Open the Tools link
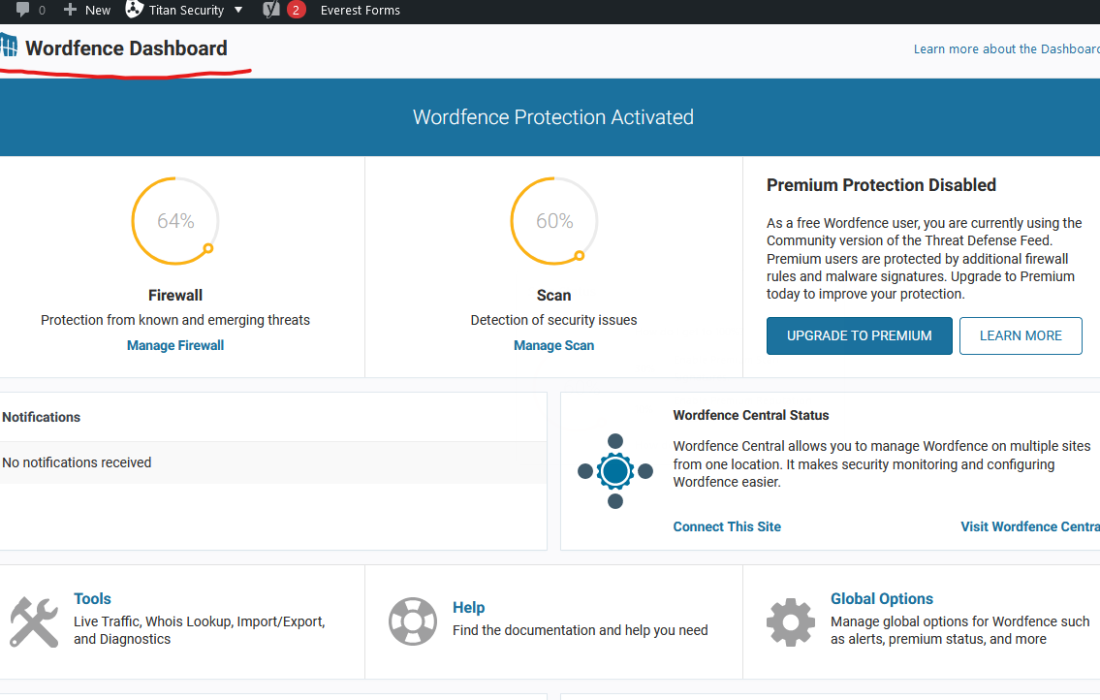 93,598
